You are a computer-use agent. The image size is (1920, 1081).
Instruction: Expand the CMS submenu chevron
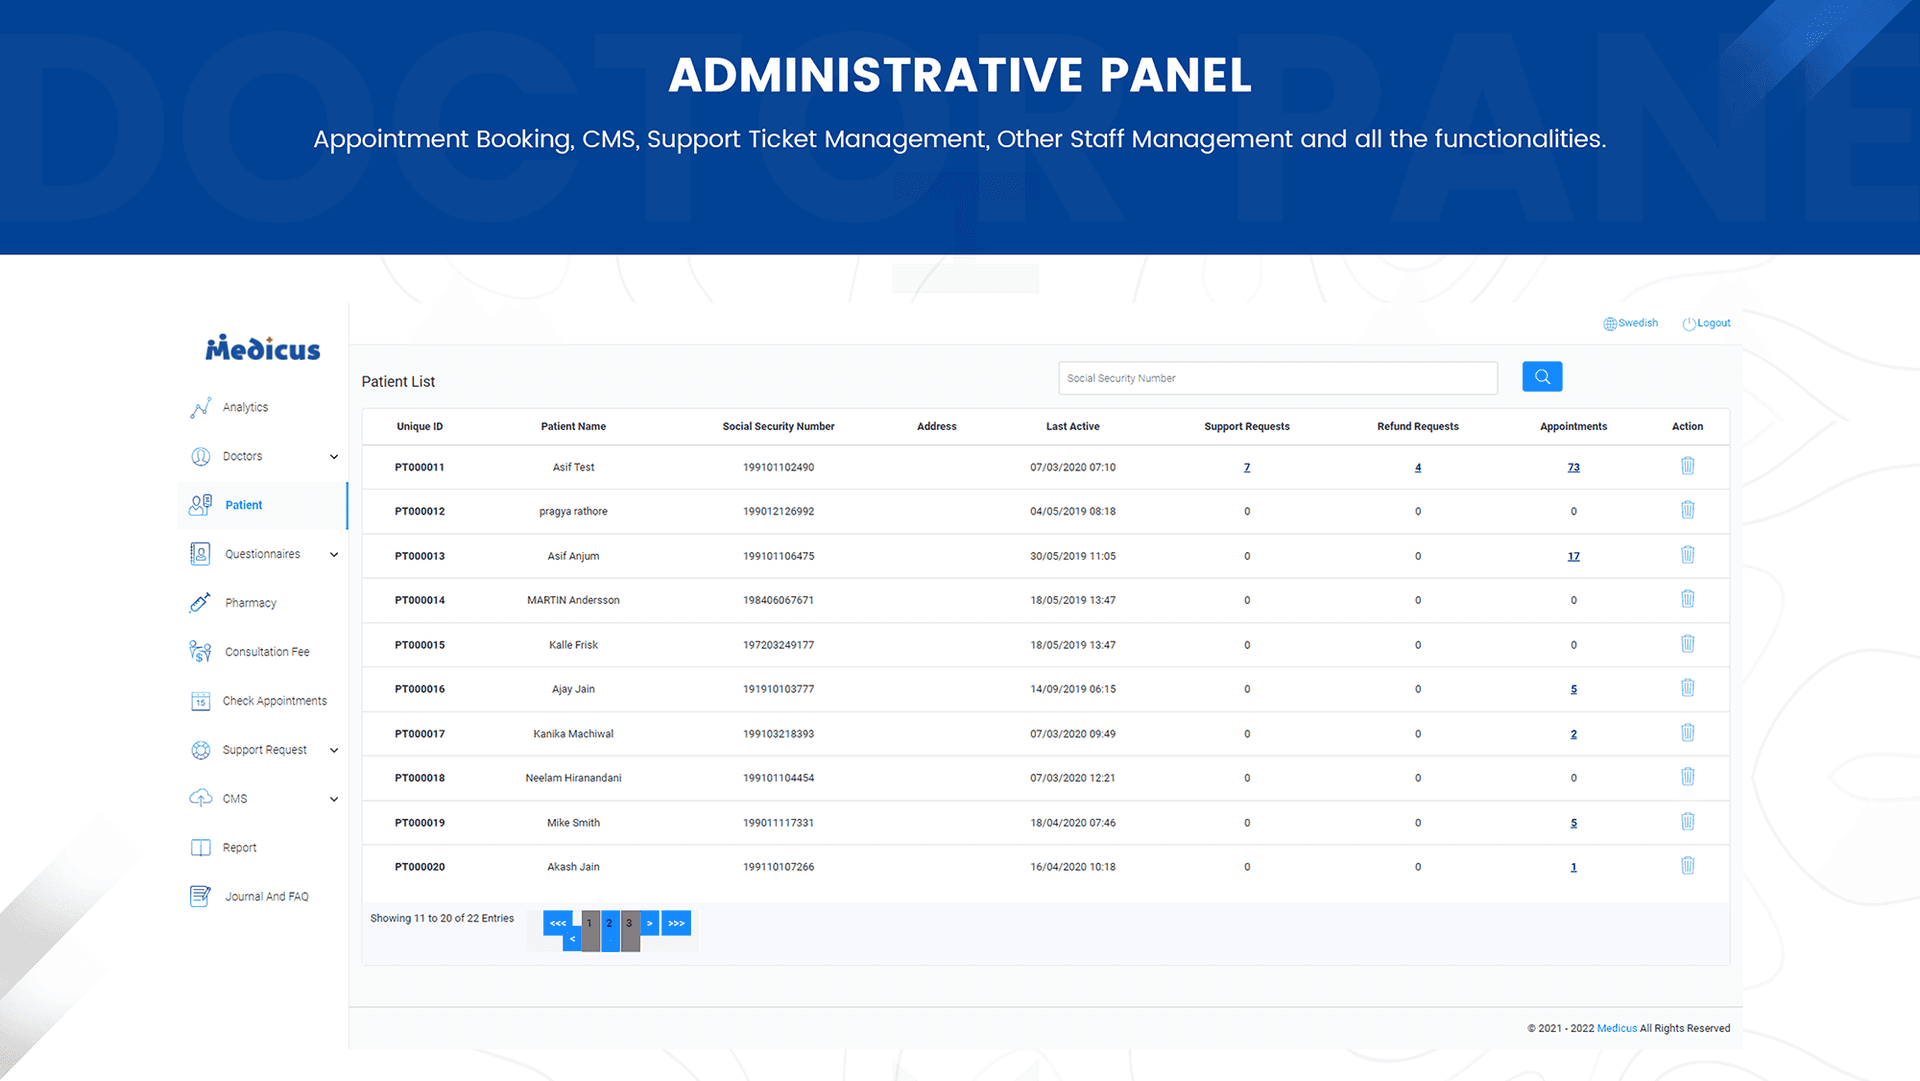[334, 800]
